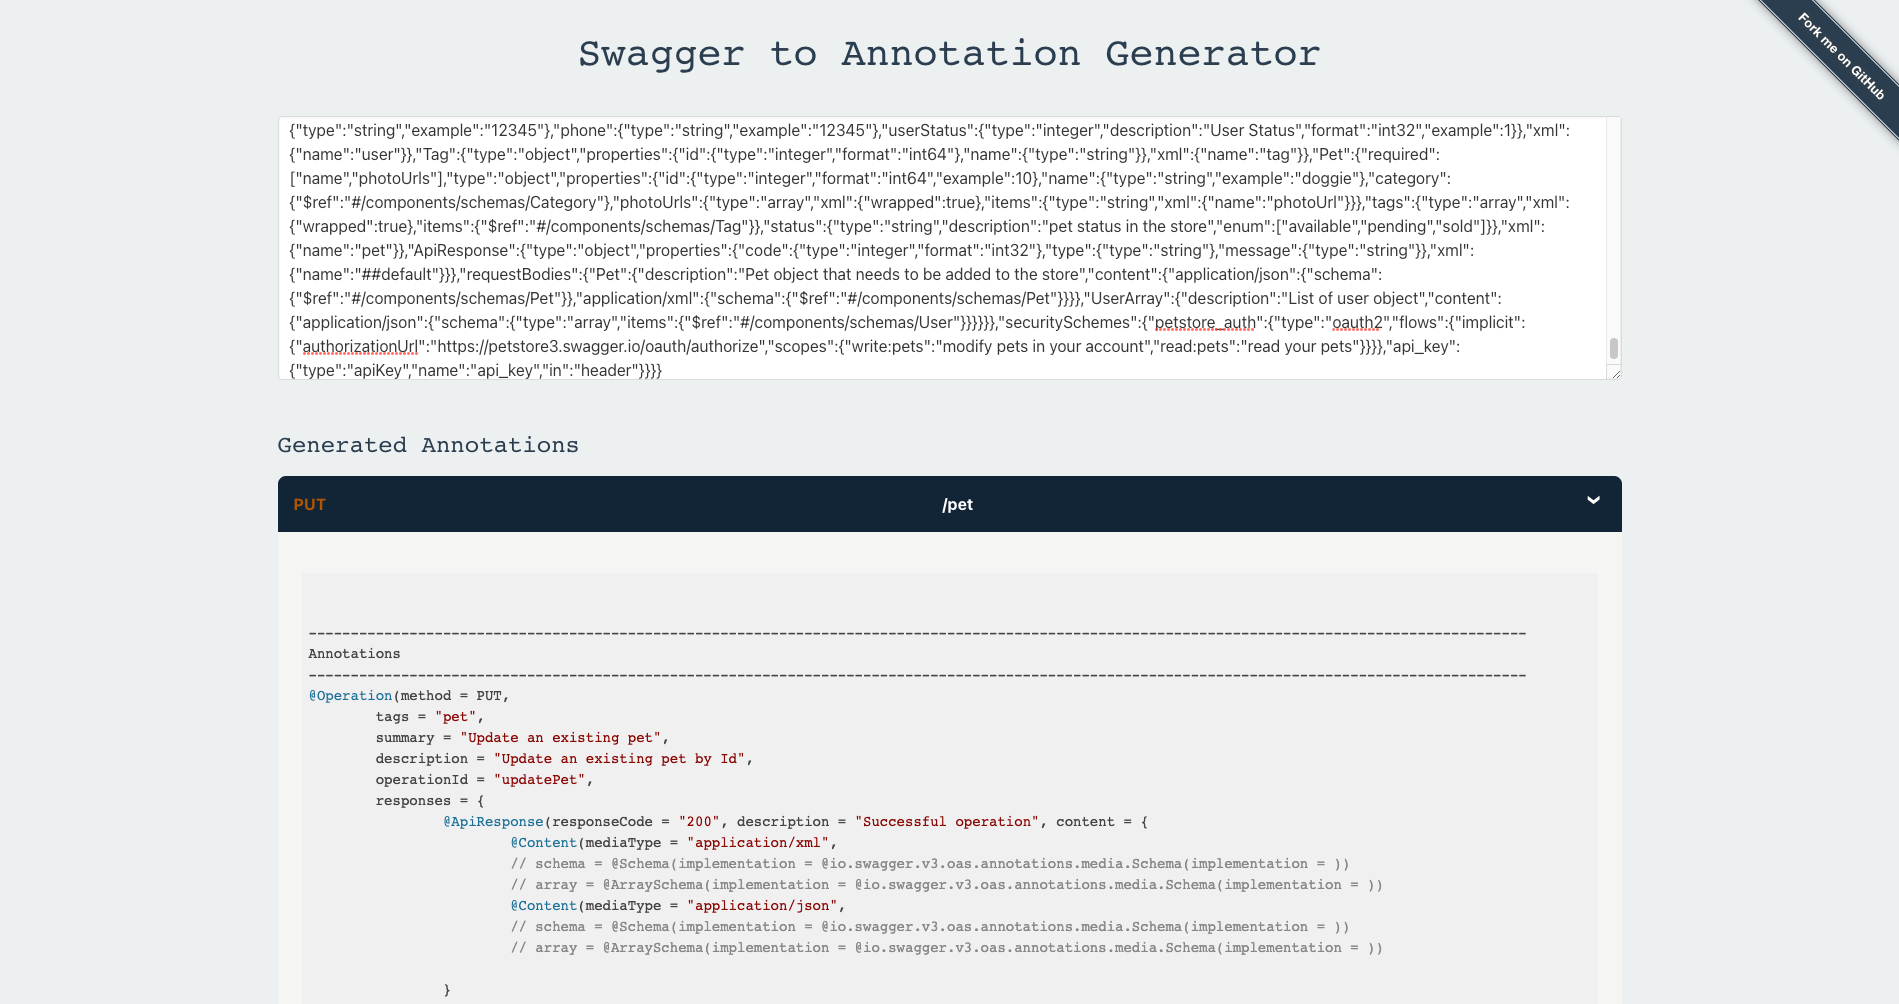Grab the textarea resize handle corner
This screenshot has width=1899, height=1004.
click(1614, 373)
